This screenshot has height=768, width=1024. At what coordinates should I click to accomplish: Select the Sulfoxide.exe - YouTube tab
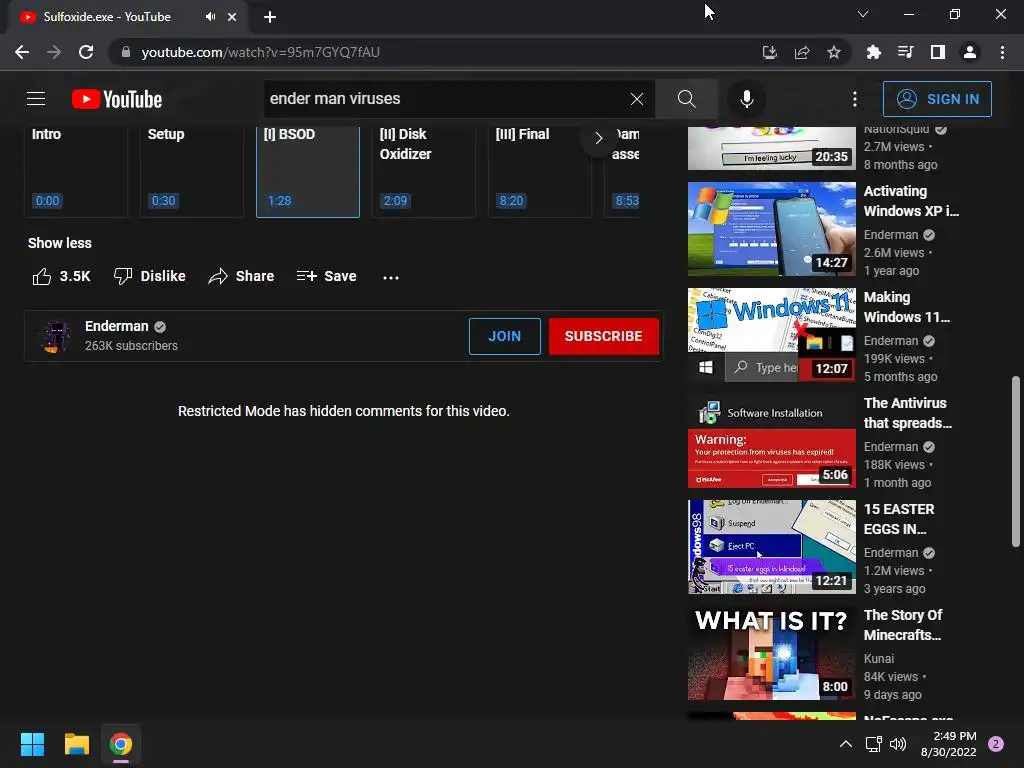127,17
